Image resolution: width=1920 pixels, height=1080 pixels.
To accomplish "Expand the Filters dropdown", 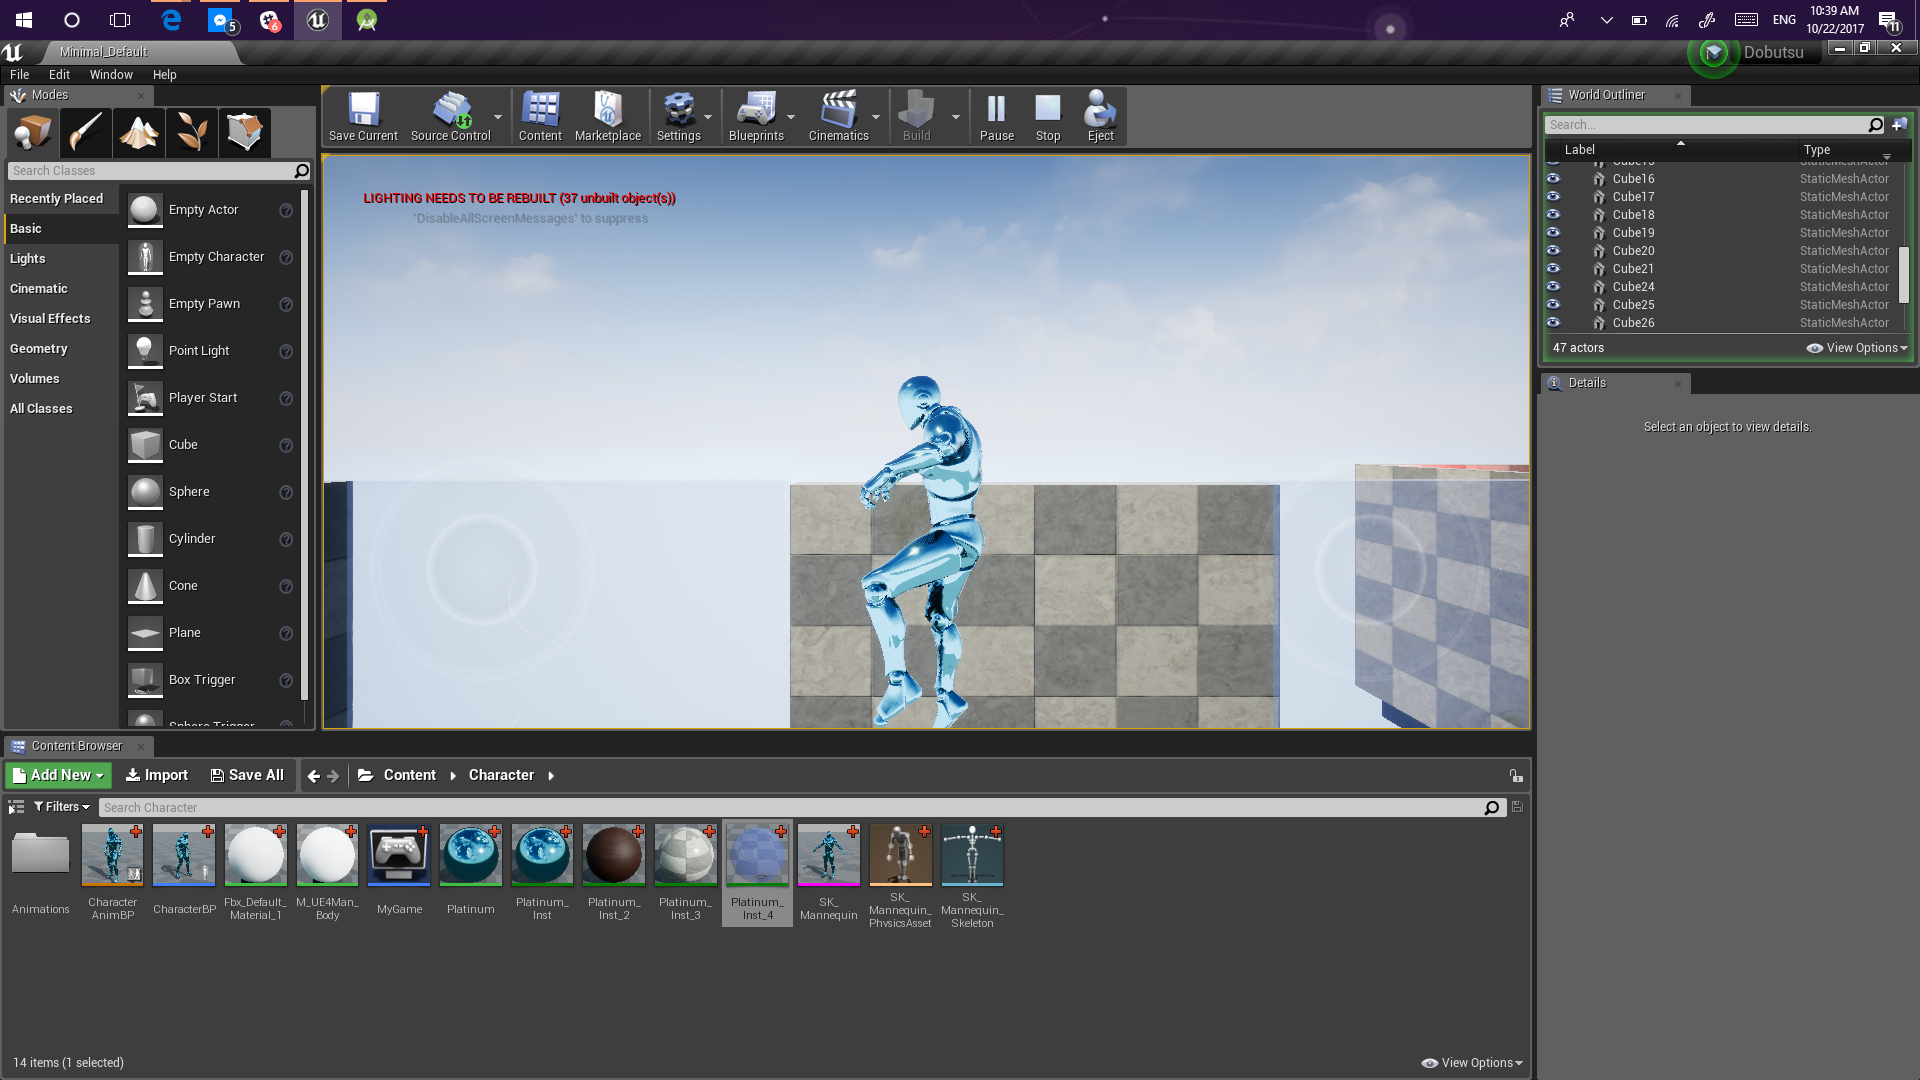I will coord(62,807).
